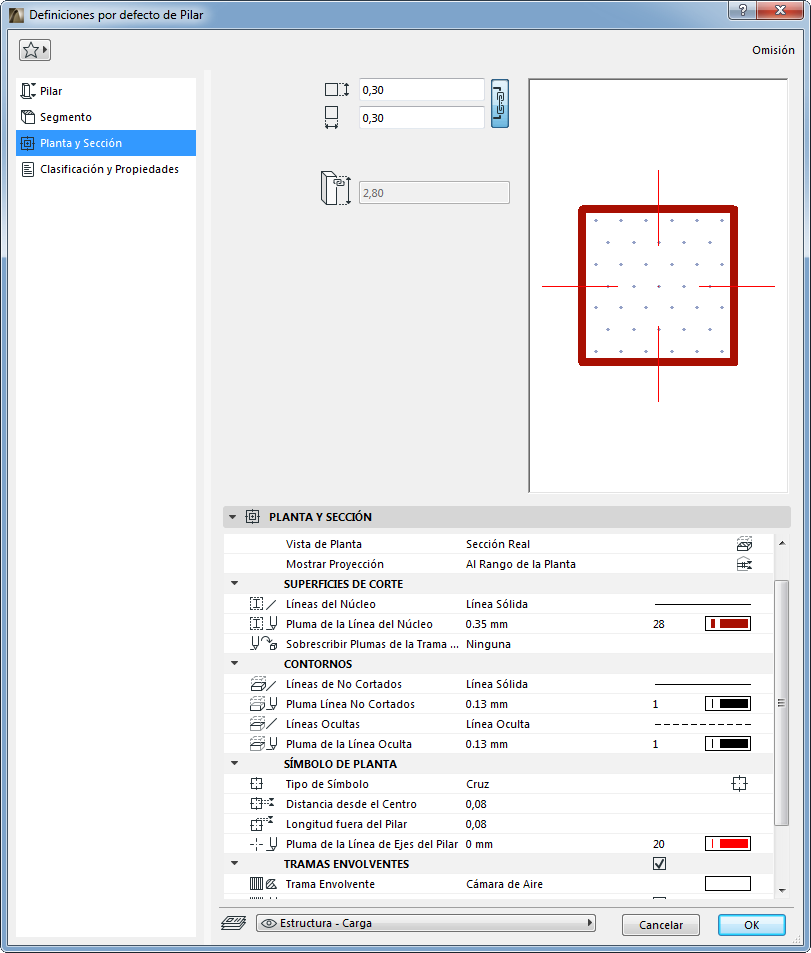Screen dimensions: 811x953
Task: Click the Omisión label
Action: click(773, 50)
